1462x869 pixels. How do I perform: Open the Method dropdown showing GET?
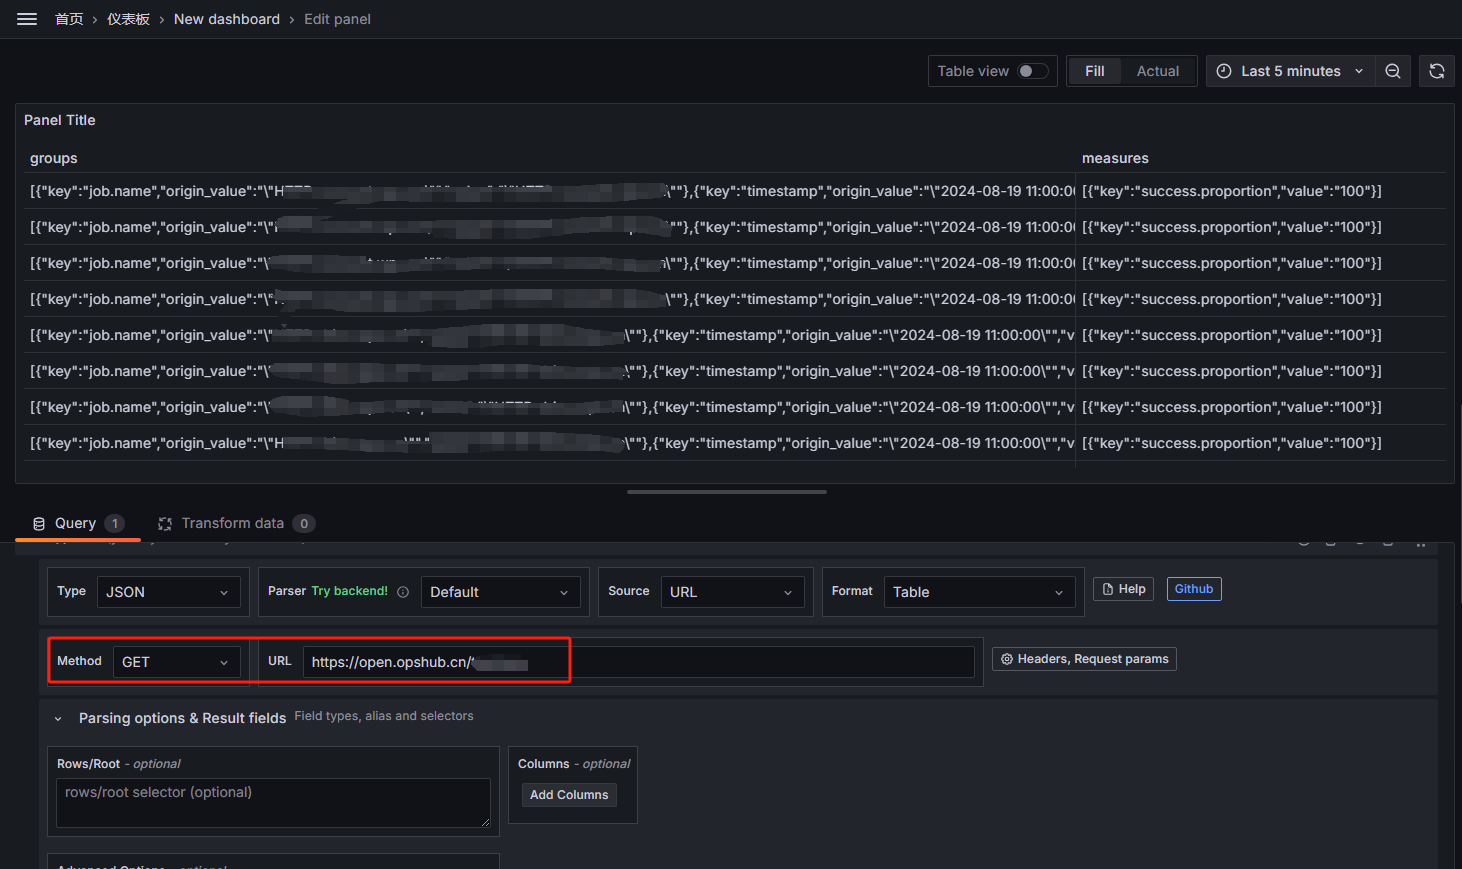[x=176, y=661]
